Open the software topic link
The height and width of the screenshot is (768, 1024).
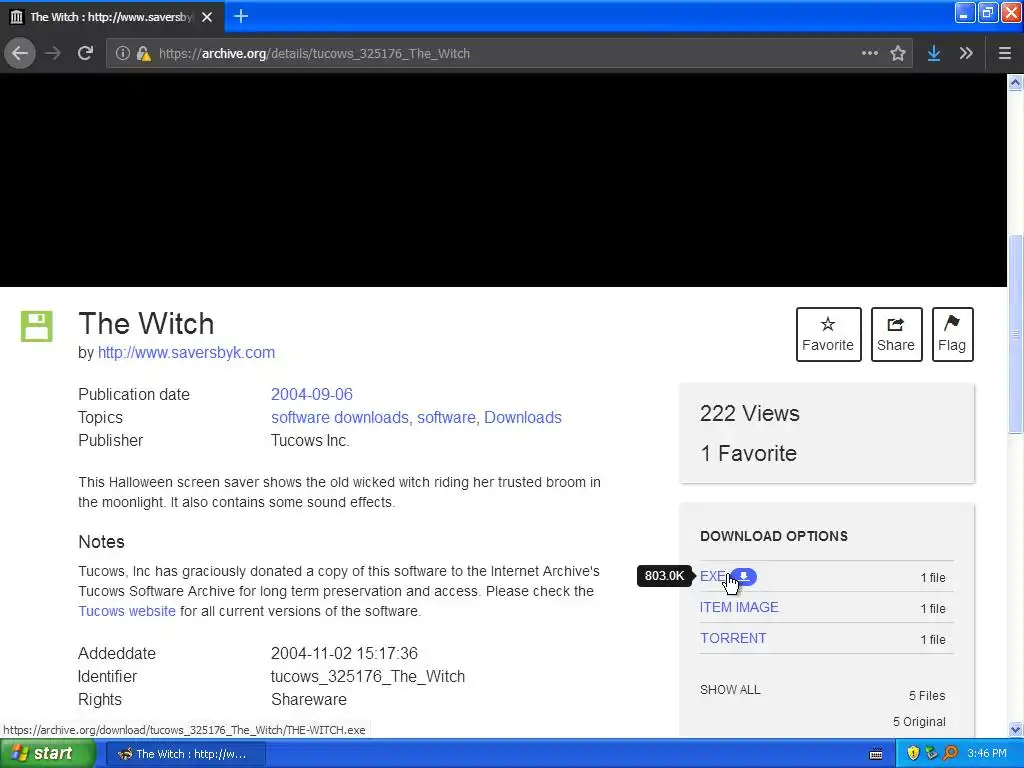[446, 417]
